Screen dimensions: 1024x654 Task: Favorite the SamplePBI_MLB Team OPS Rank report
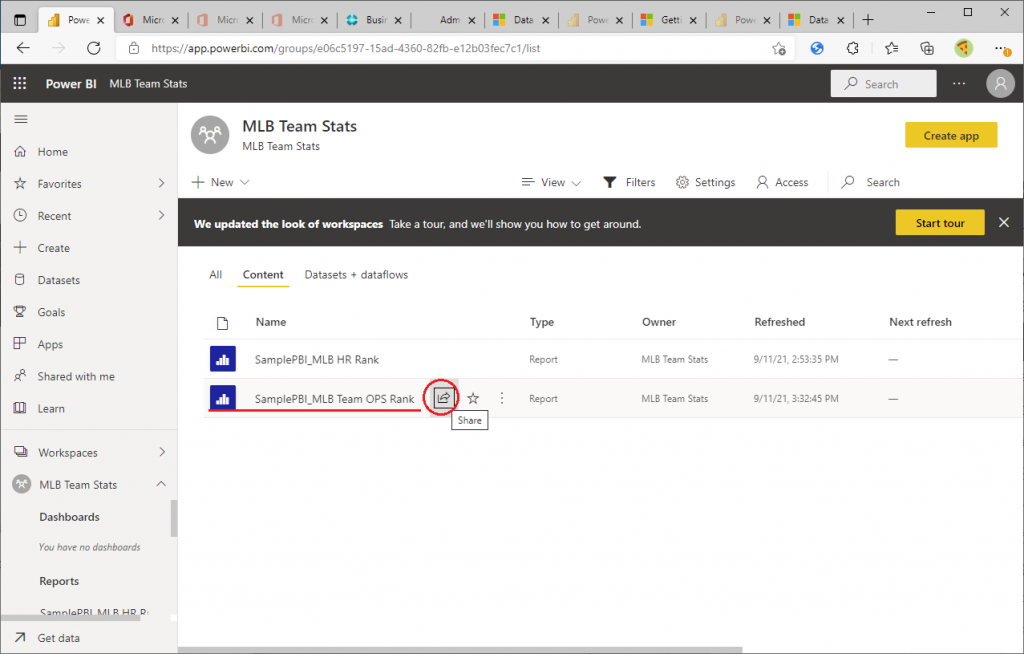473,398
